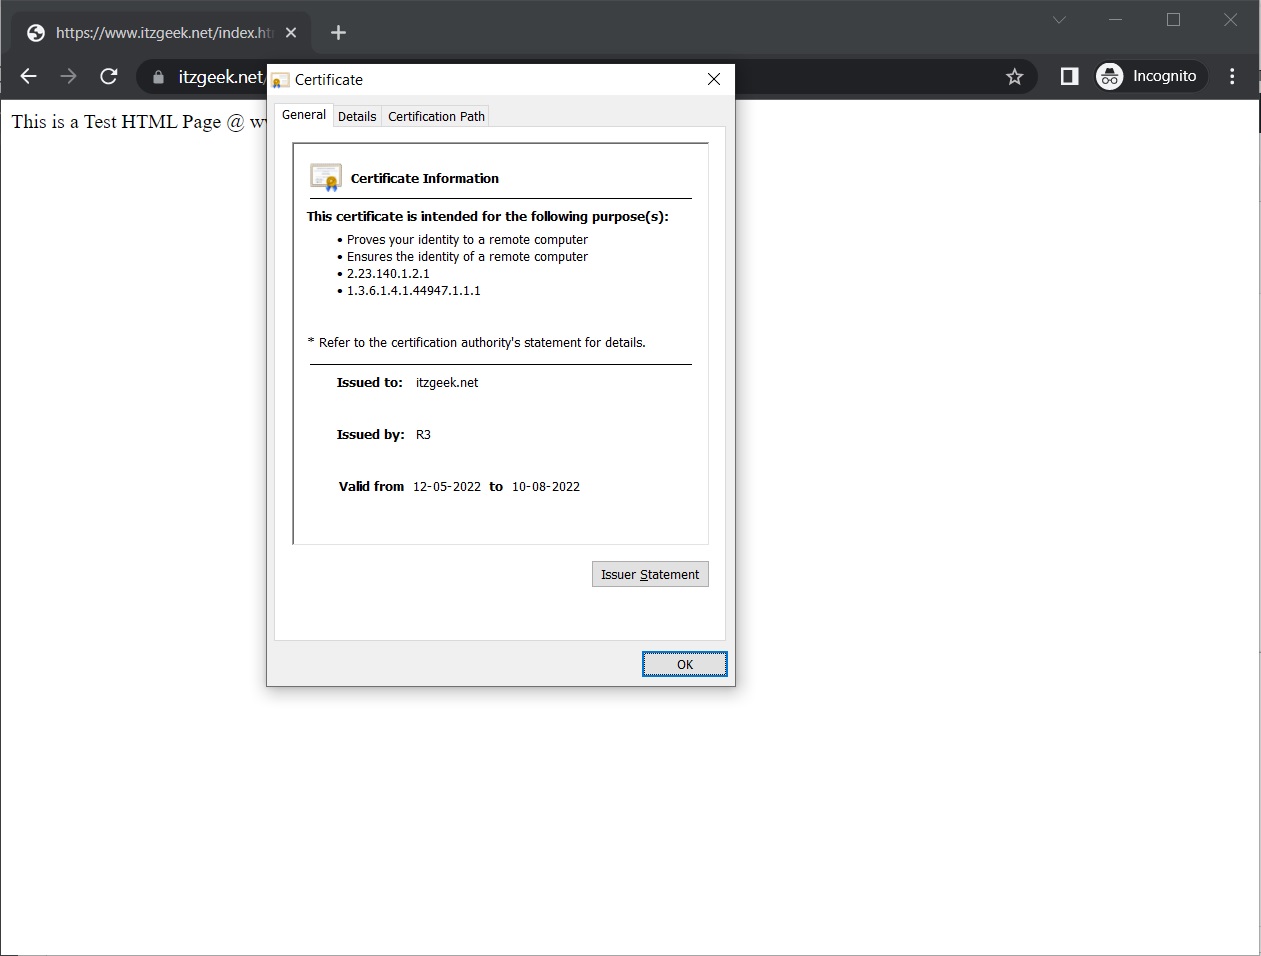1261x956 pixels.
Task: Go back with the browser back arrow
Action: (x=28, y=76)
